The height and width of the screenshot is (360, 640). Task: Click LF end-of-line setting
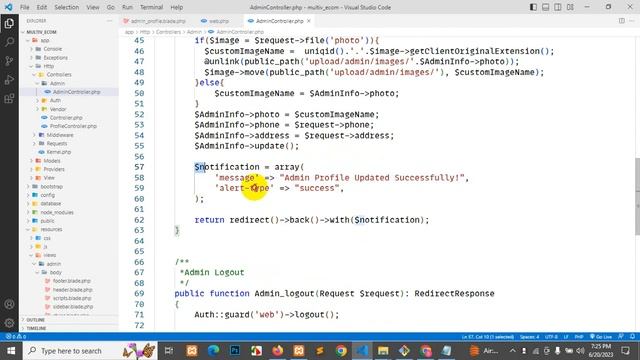566,337
